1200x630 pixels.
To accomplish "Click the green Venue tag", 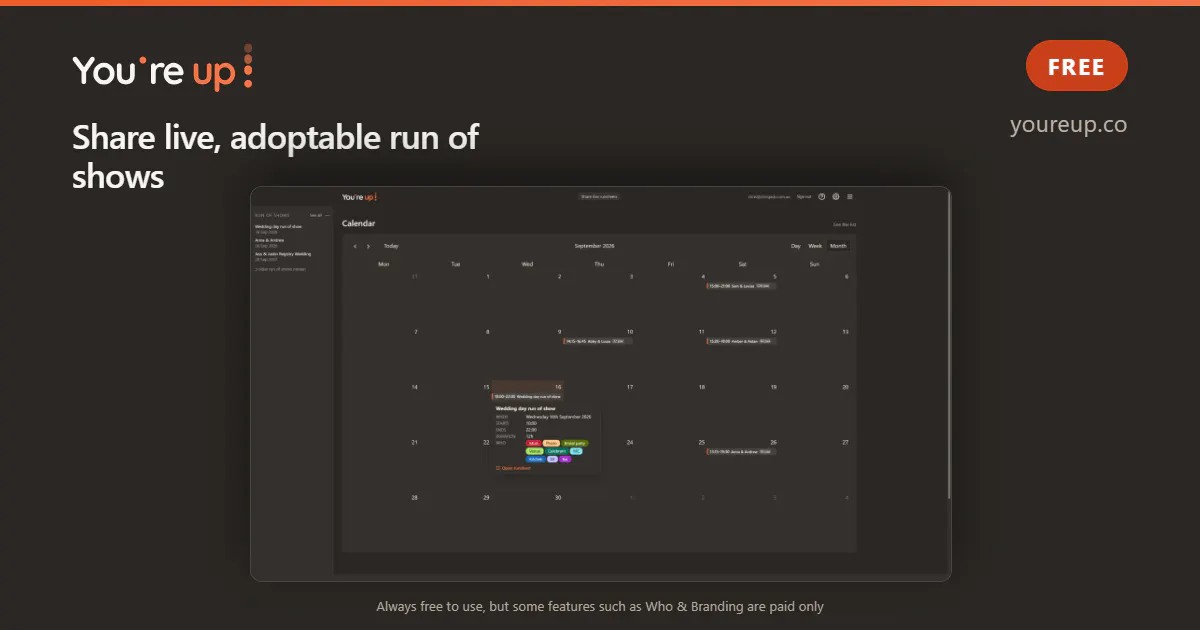I will tap(535, 451).
